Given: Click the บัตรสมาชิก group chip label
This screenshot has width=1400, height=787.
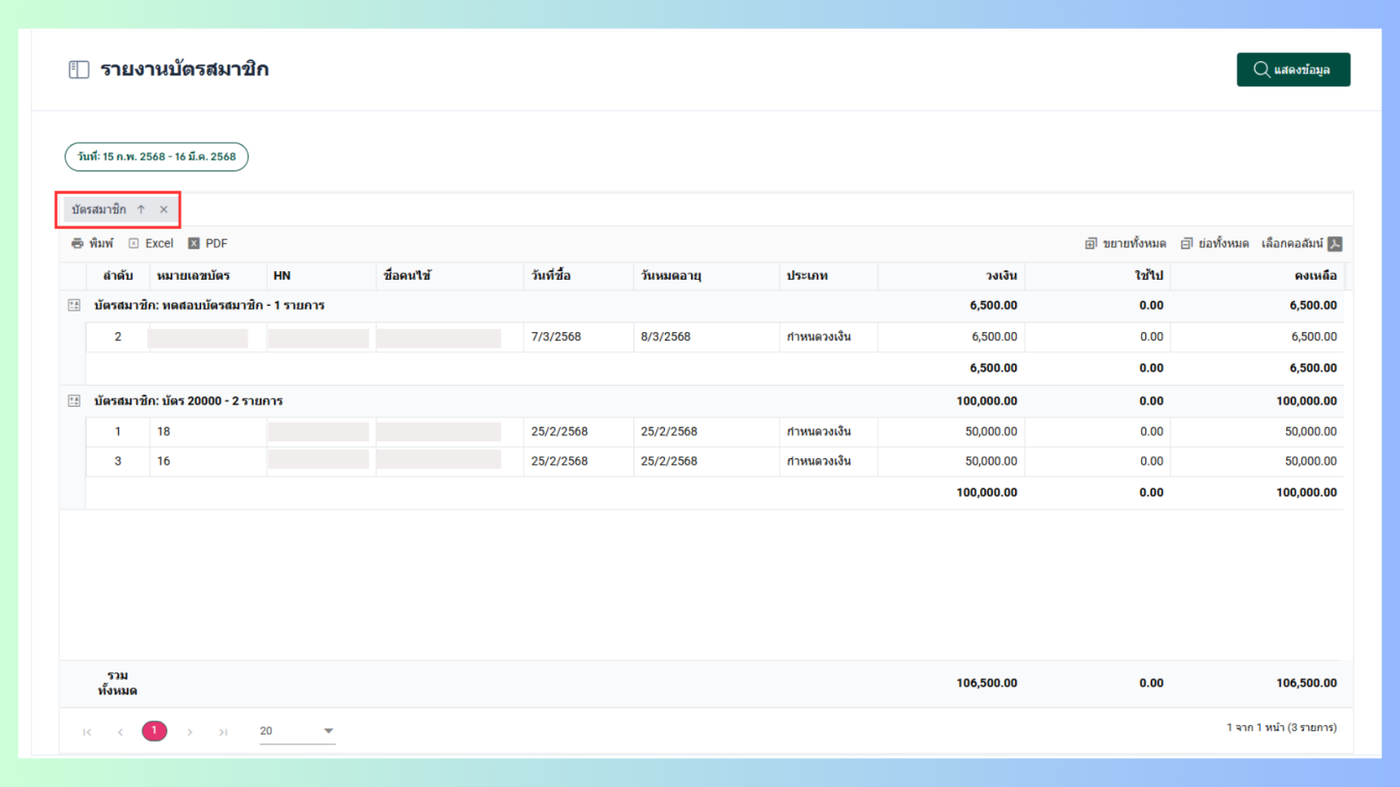Looking at the screenshot, I should coord(99,210).
